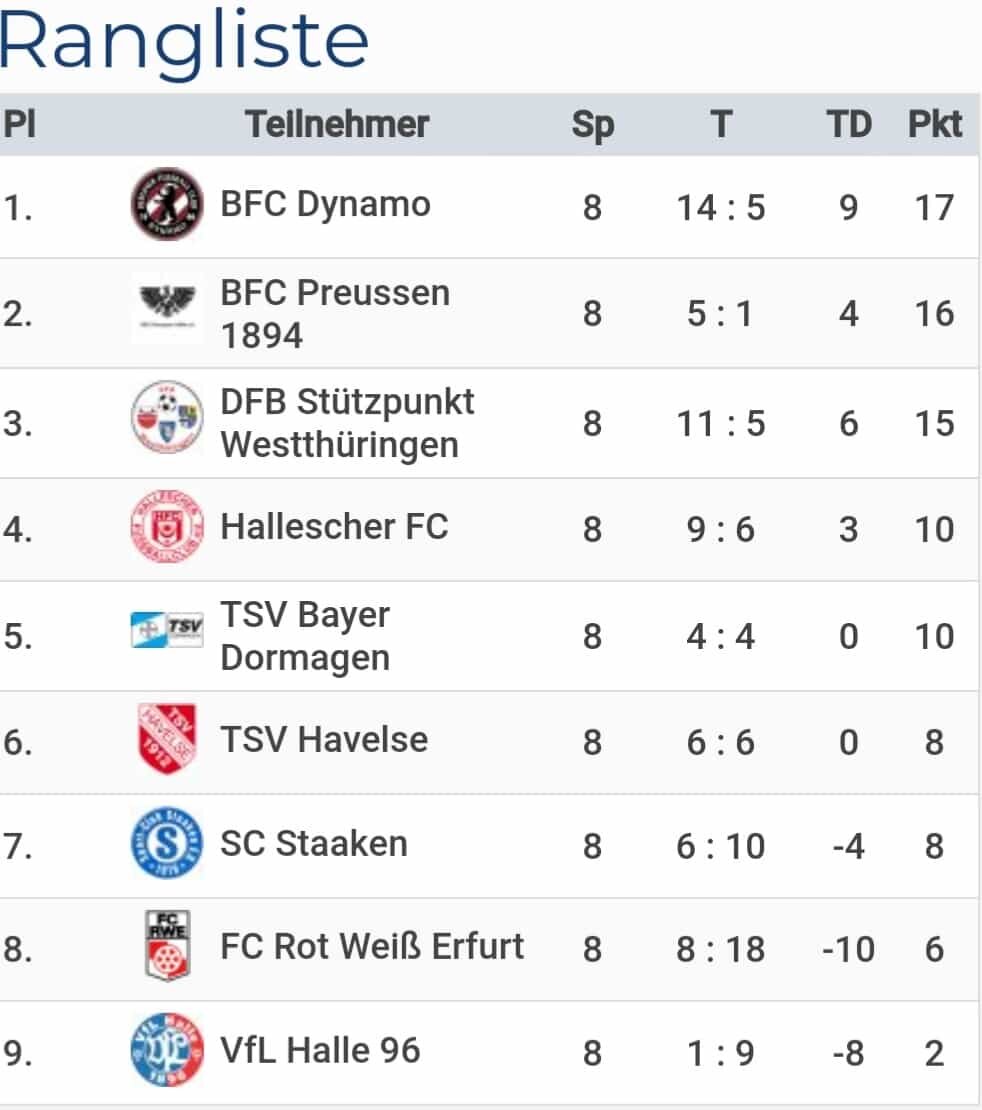The image size is (982, 1110).
Task: Click the TSV Bayer Dormagen logo
Action: click(167, 629)
